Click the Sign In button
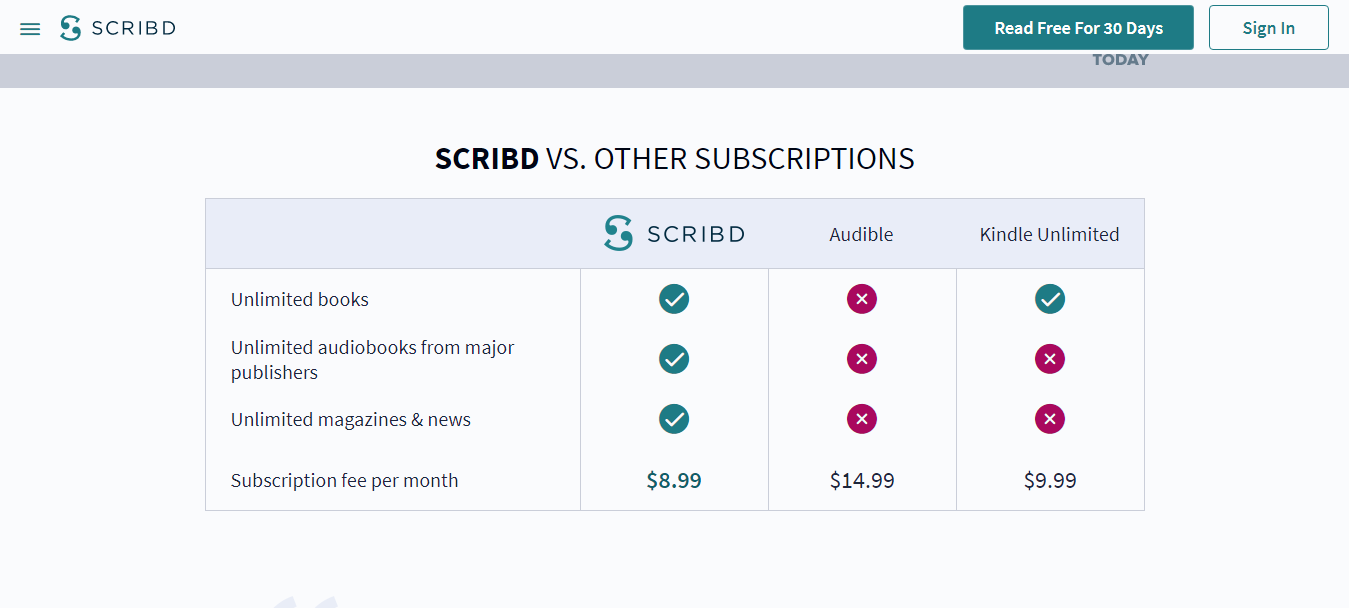Screen dimensions: 1349x608 pos(1268,27)
